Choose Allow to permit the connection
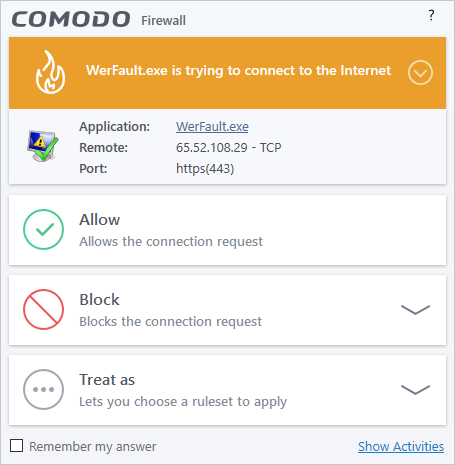The image size is (455, 465). [227, 230]
